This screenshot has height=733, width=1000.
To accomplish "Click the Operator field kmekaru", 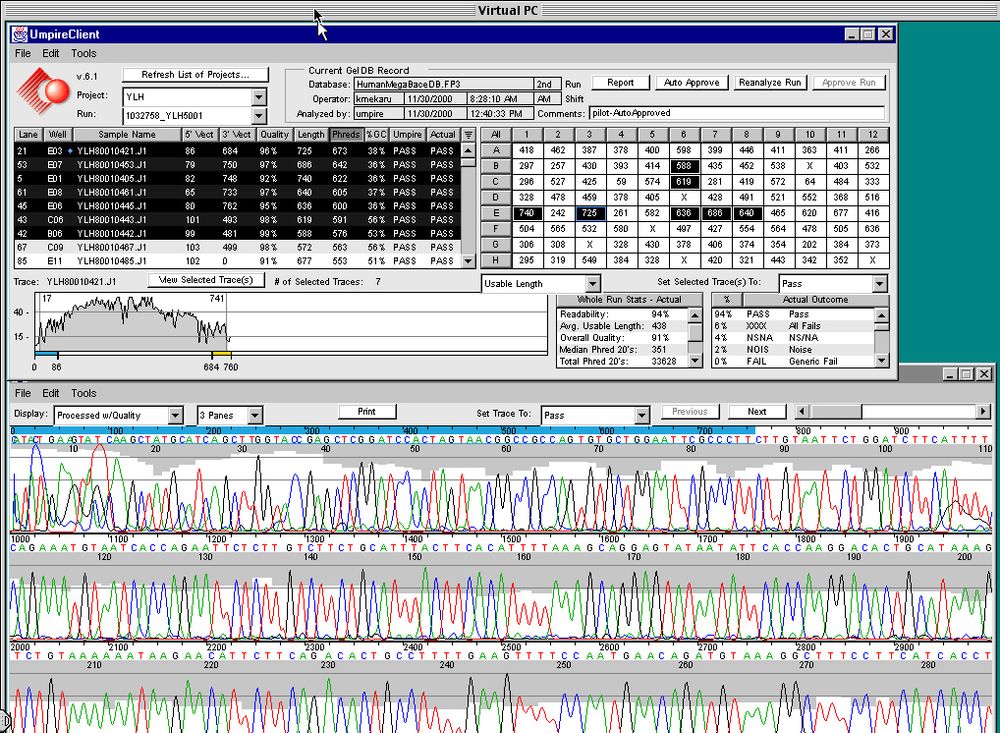I will pyautogui.click(x=378, y=99).
